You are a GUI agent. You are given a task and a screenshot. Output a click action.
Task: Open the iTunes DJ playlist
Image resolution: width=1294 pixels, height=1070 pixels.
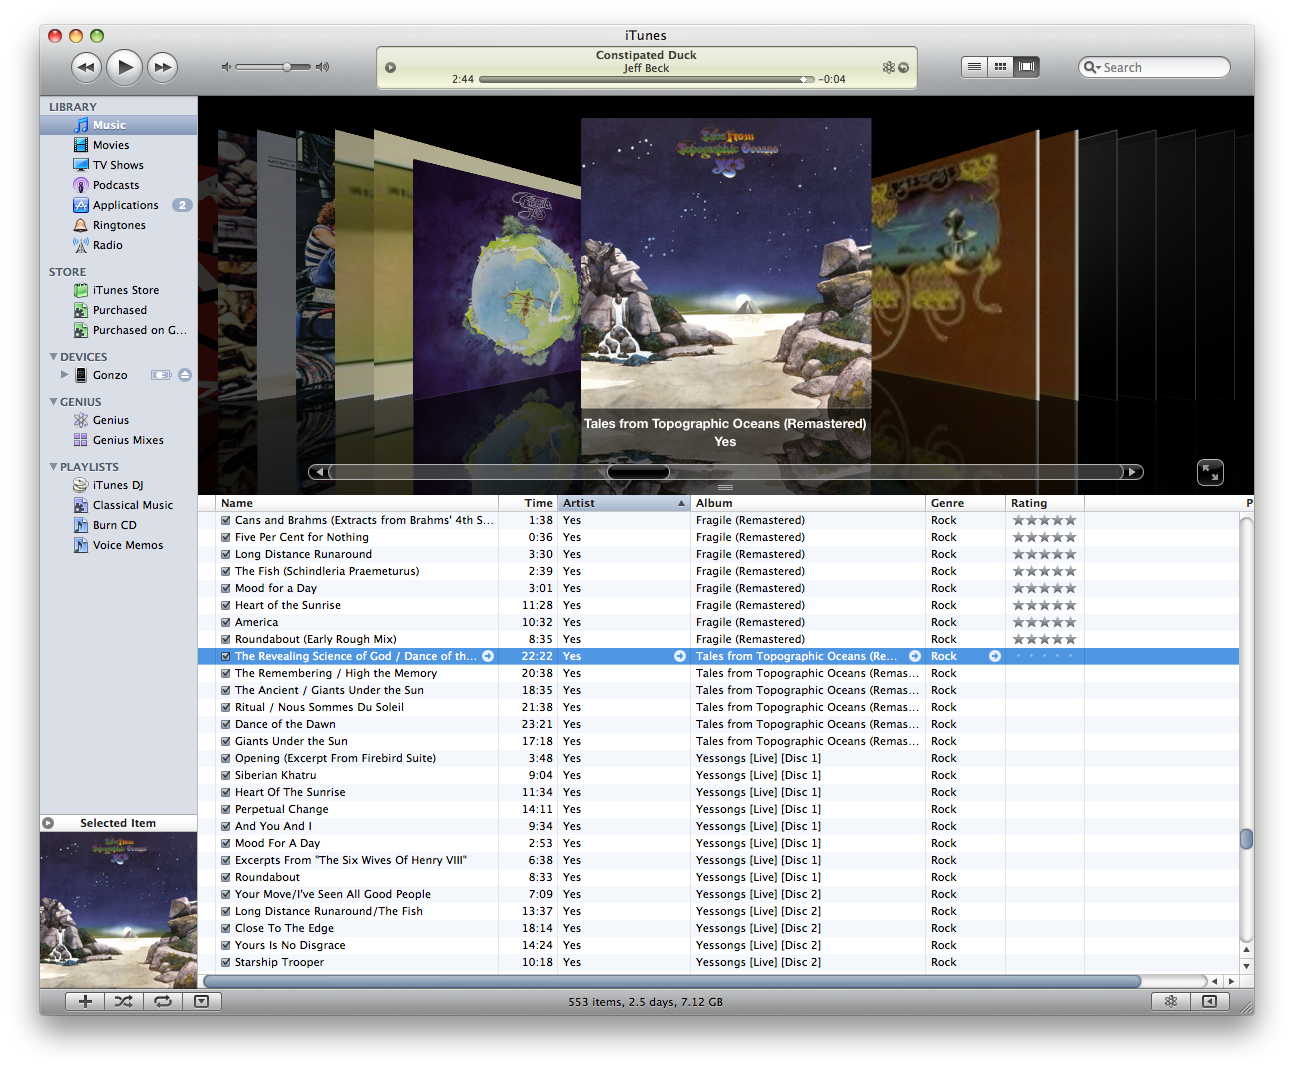pos(119,485)
